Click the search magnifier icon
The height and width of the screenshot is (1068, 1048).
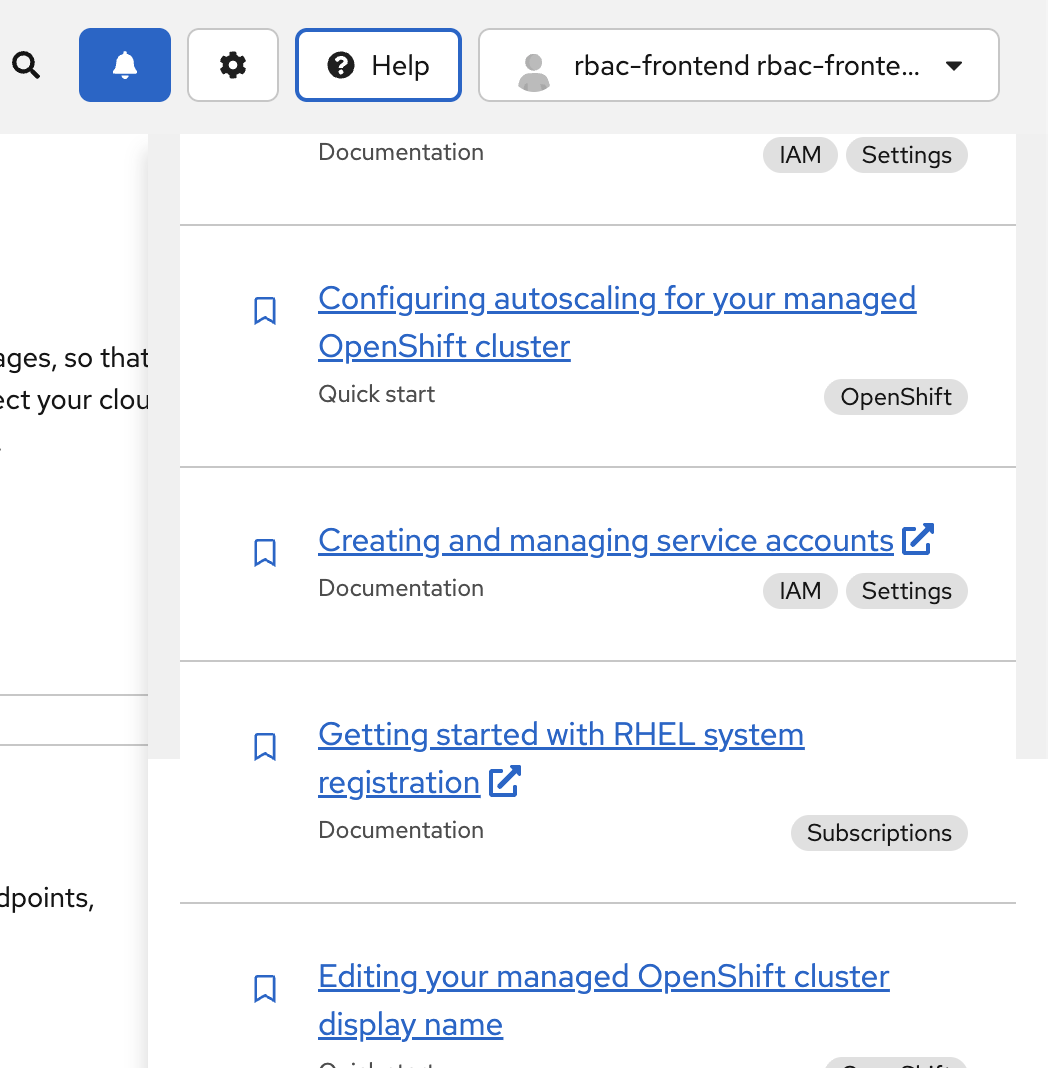pos(27,66)
